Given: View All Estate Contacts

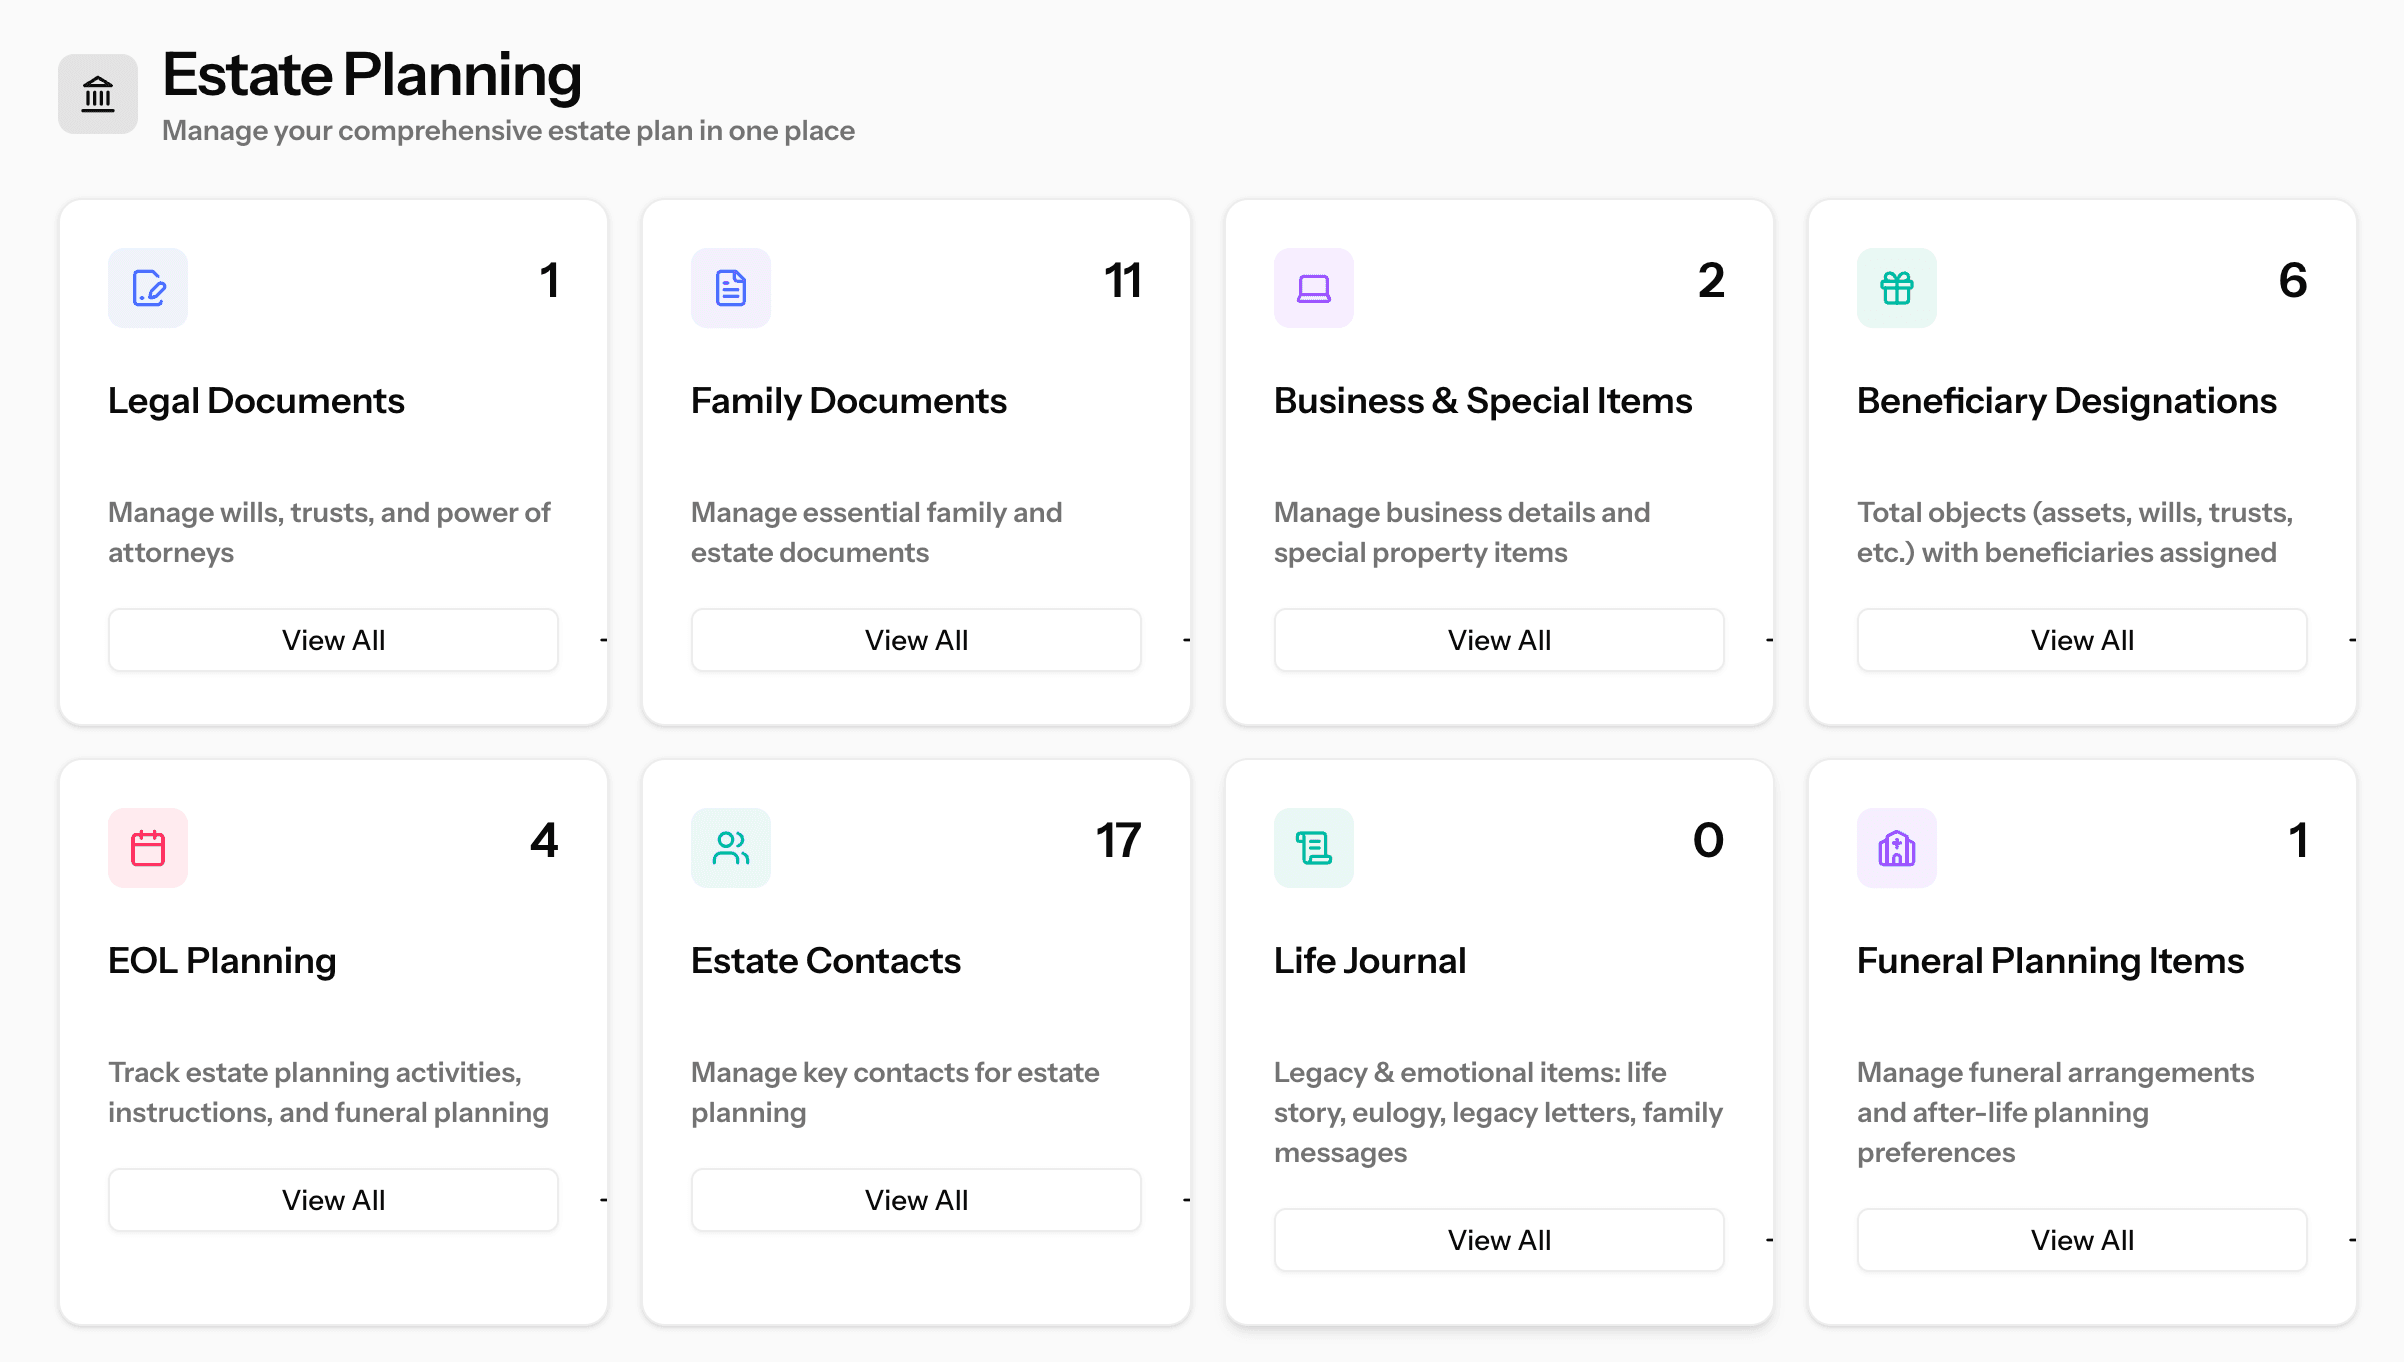Looking at the screenshot, I should click(x=915, y=1199).
